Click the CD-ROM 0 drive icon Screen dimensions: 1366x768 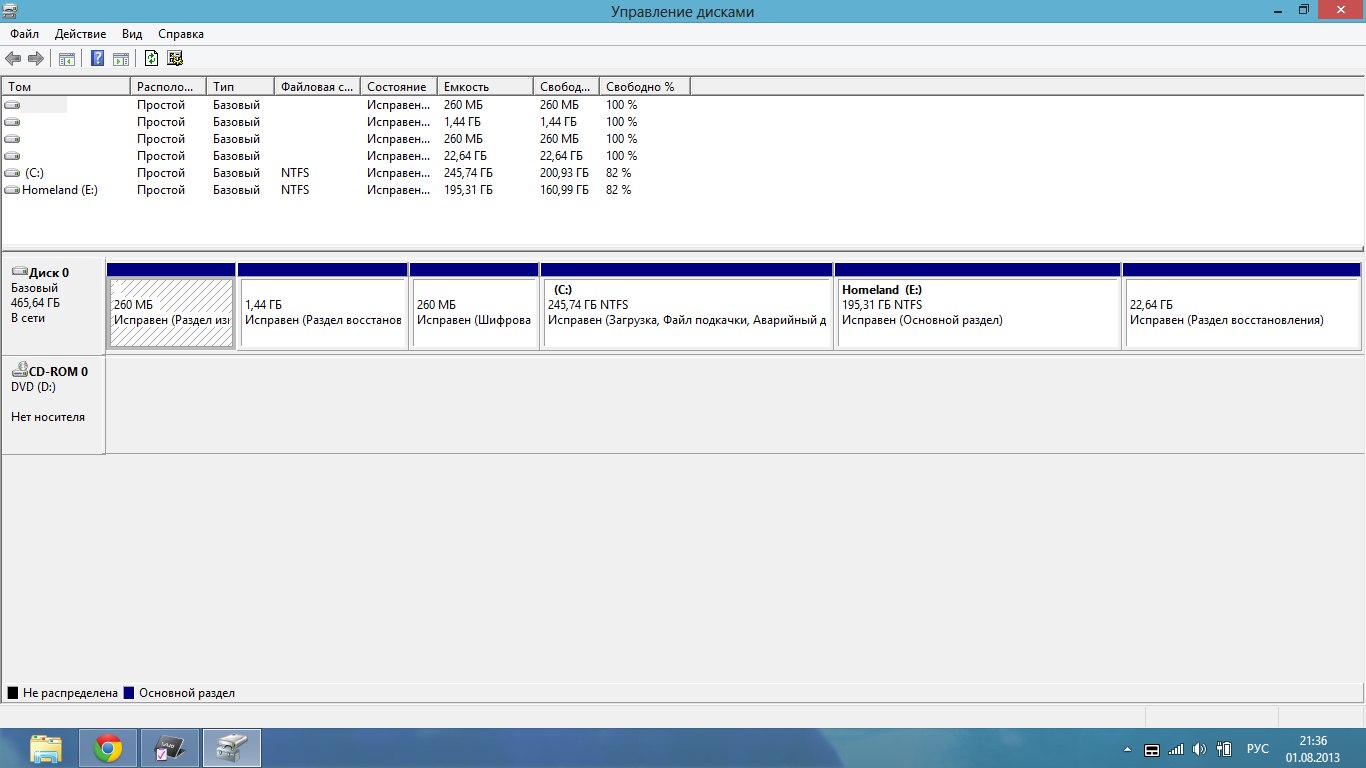click(x=19, y=370)
